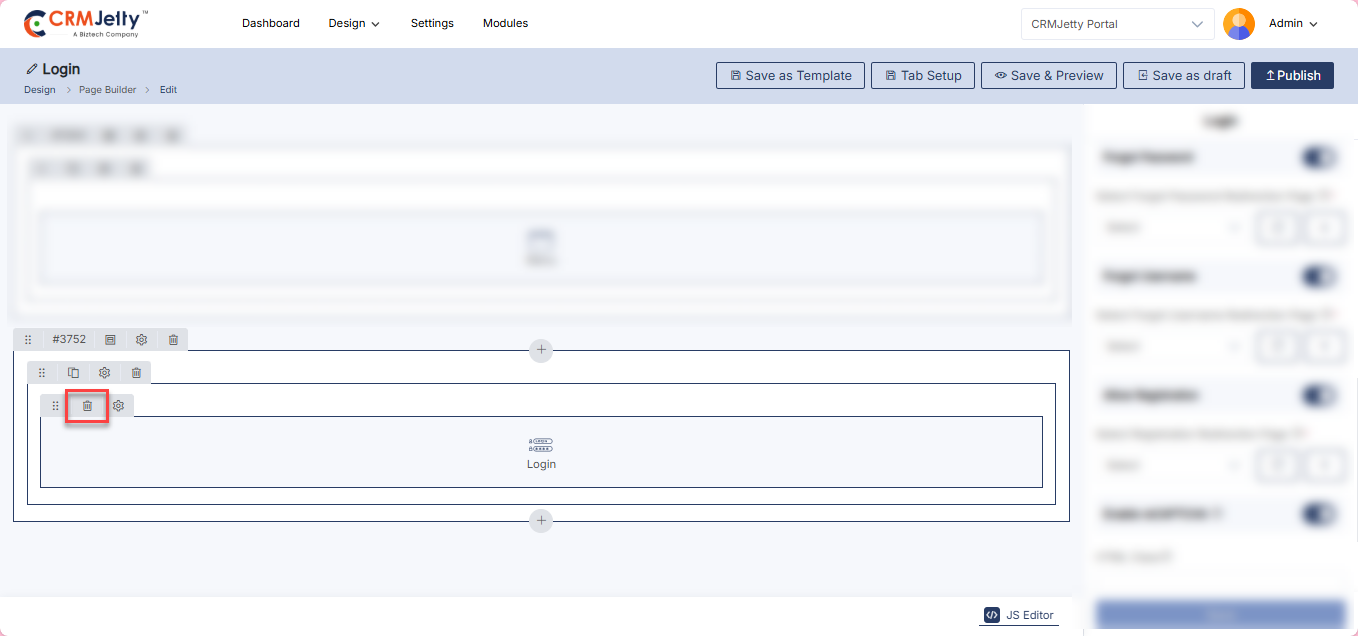Viewport: 1358px width, 636px height.
Task: Click the plus button above section #3752
Action: 541,350
